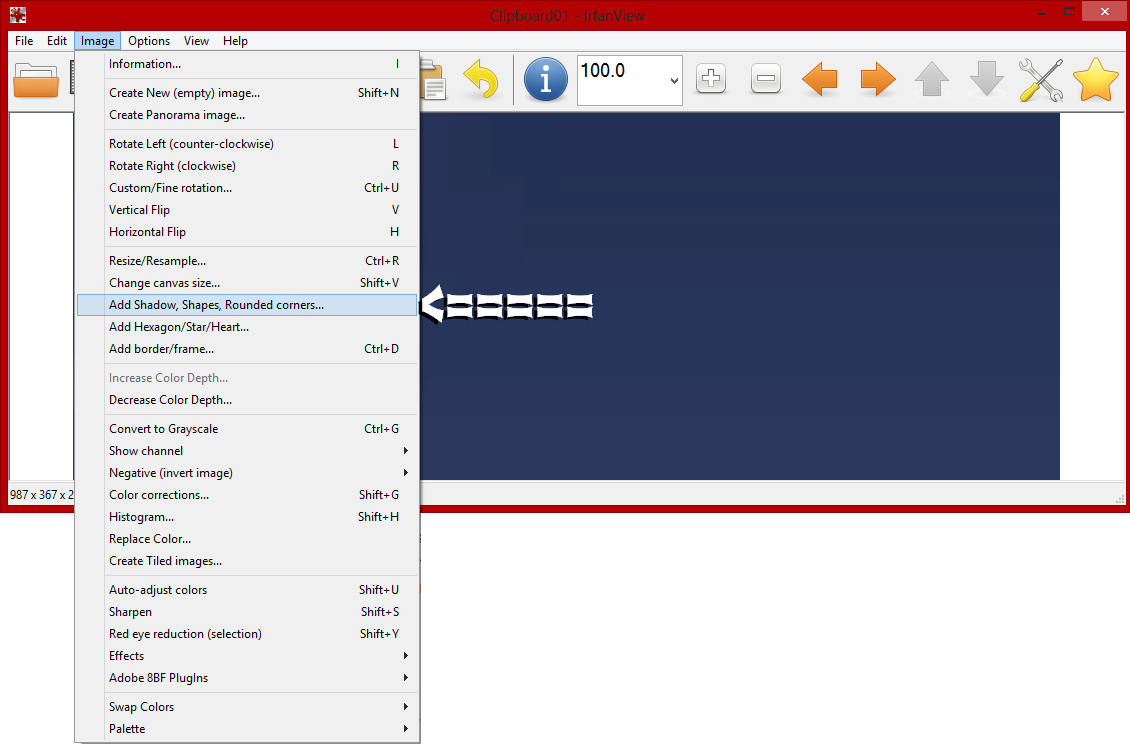This screenshot has width=1130, height=744.
Task: Click the gray down arrow icon
Action: click(987, 79)
